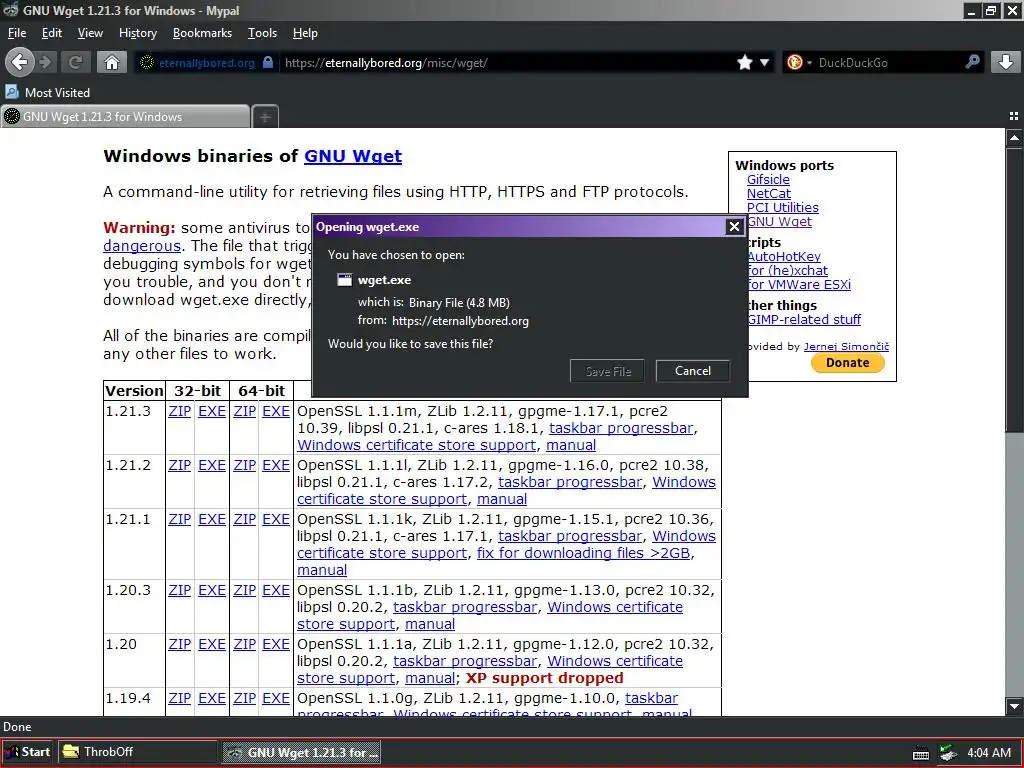Click the keyboard tray icon
This screenshot has height=768, width=1024.
point(921,754)
